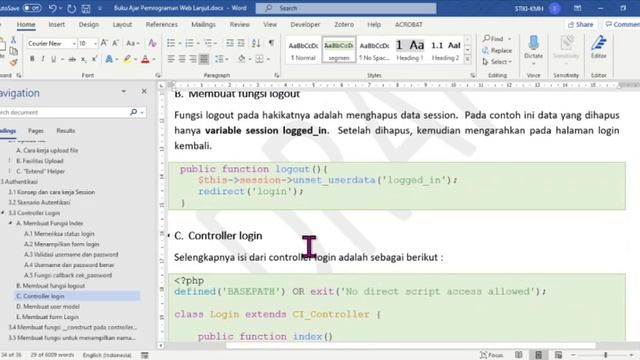The height and width of the screenshot is (360, 640).
Task: Click the Bullets list icon
Action: 171,43
